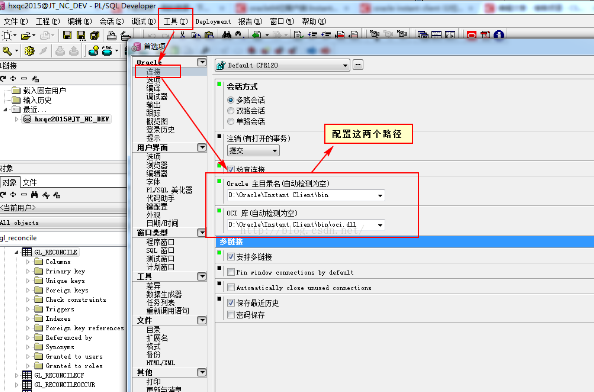
Task: Select the GL_RECONCILE table node
Action: pyautogui.click(x=56, y=252)
